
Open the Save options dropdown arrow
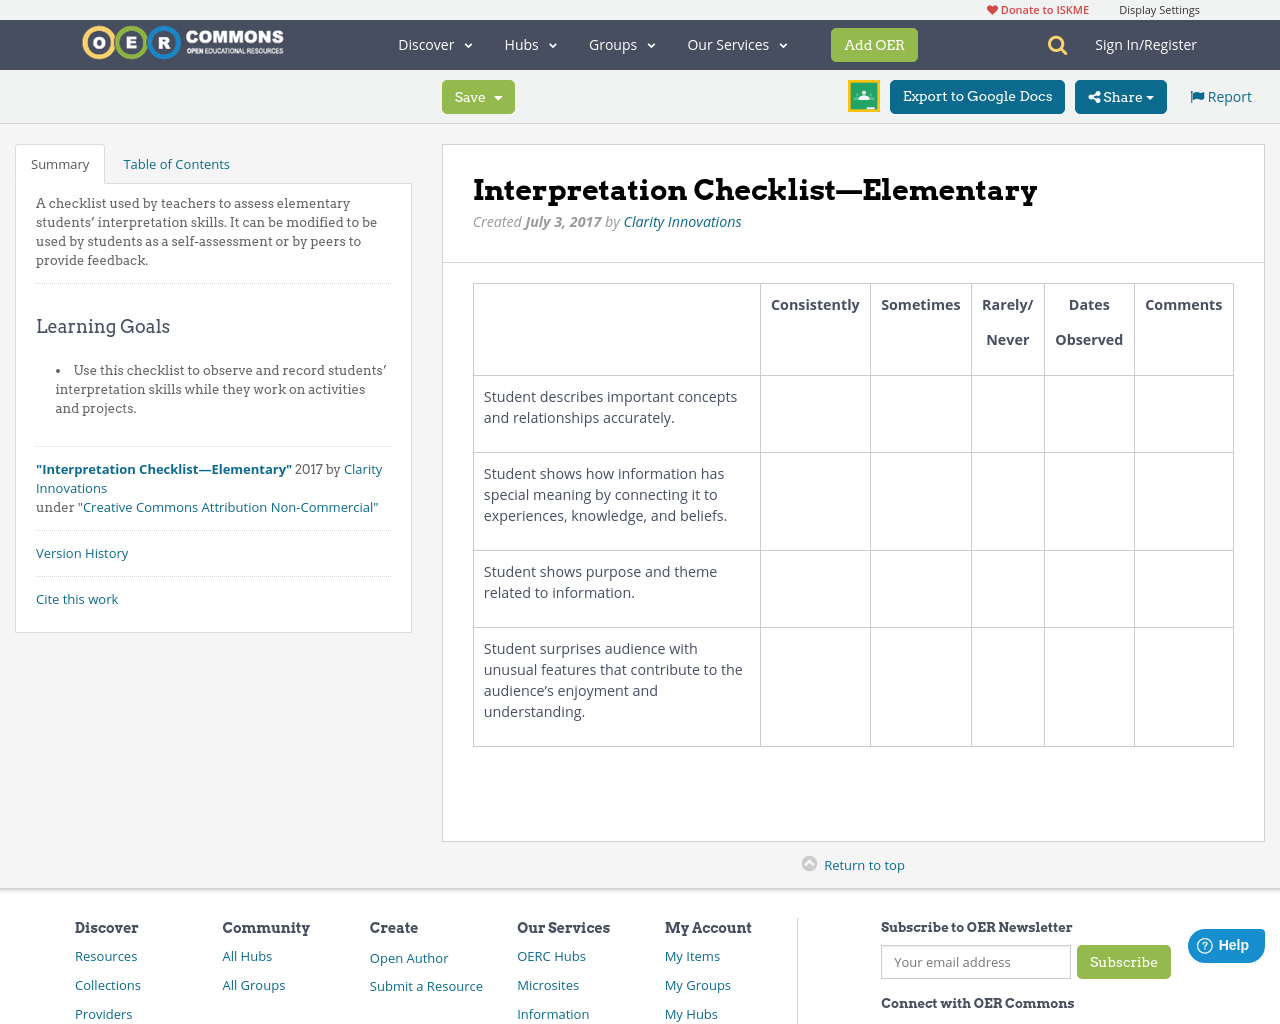[498, 97]
